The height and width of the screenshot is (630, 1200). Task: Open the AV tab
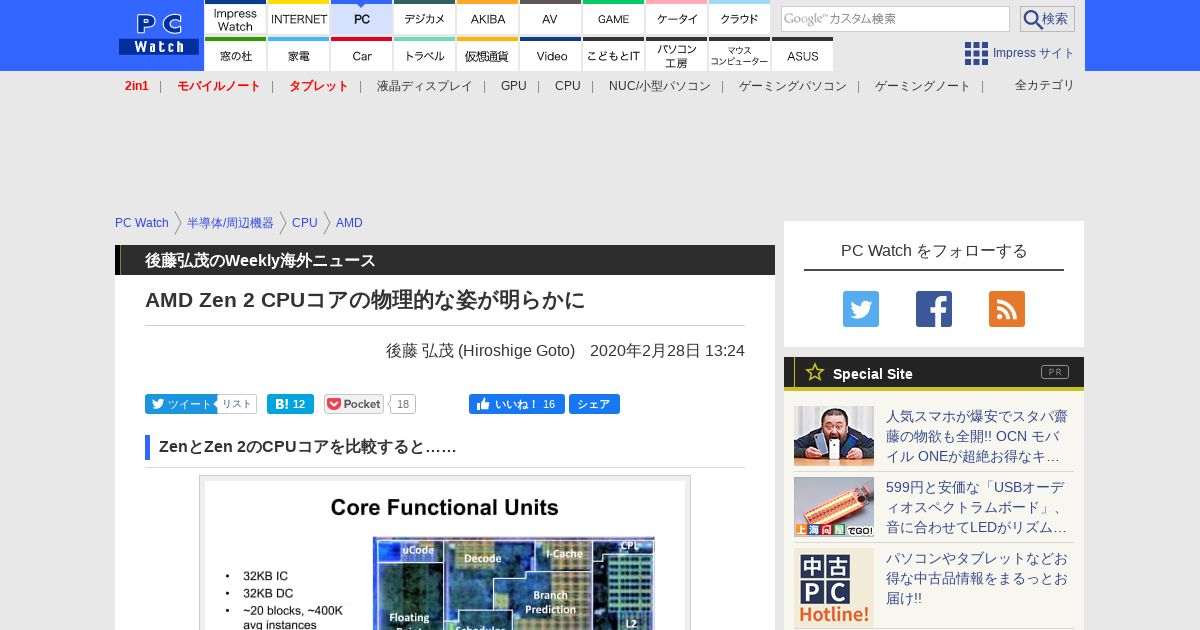pos(550,18)
